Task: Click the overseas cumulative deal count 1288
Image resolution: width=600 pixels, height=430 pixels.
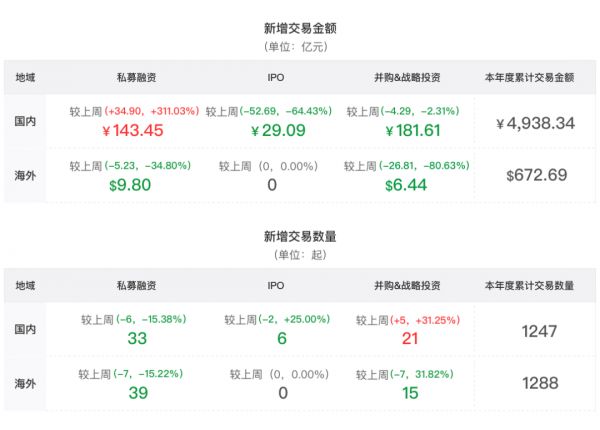Action: tap(538, 384)
